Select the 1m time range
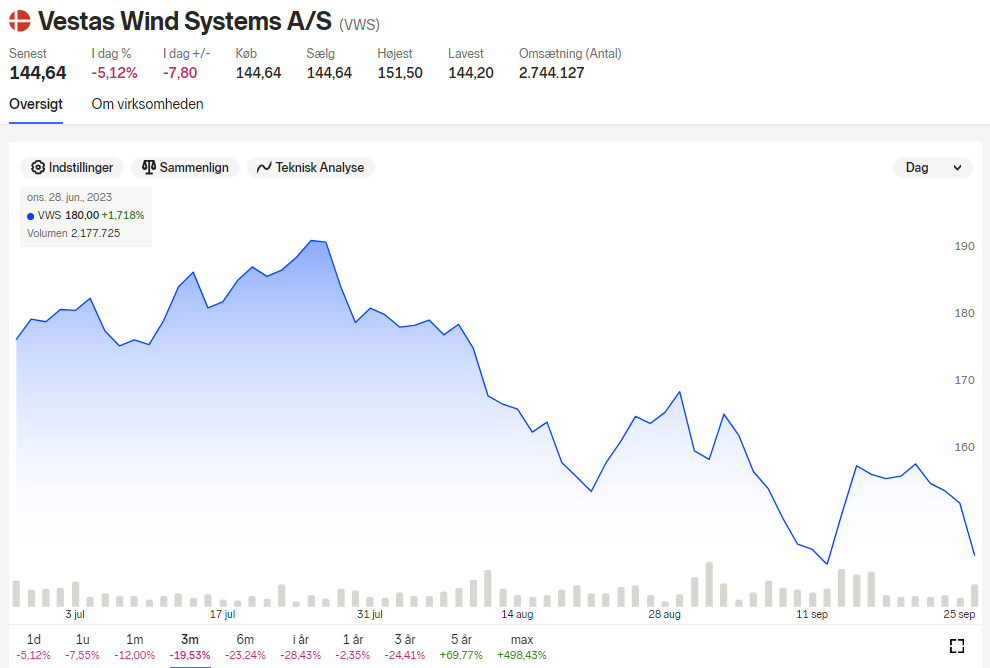Image resolution: width=990 pixels, height=668 pixels. (x=134, y=647)
